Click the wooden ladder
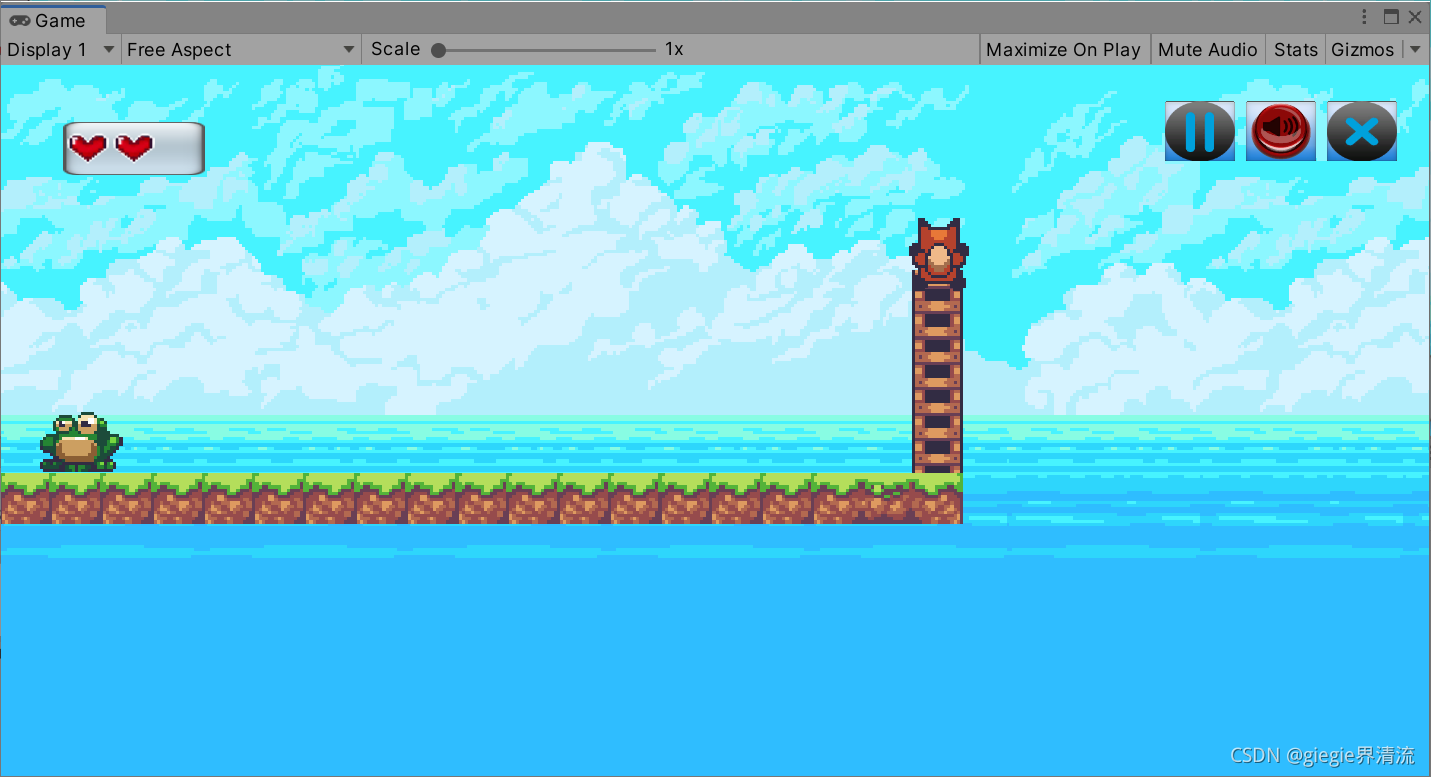The image size is (1431, 777). [937, 380]
